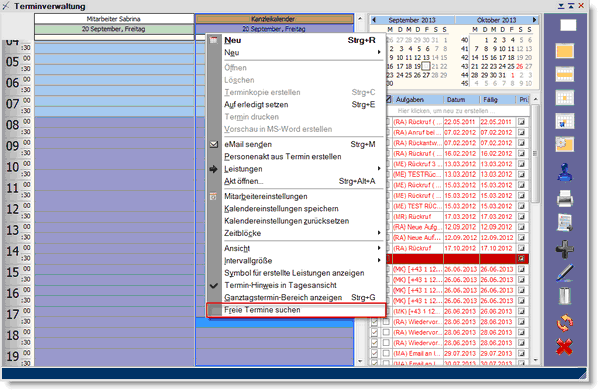This screenshot has width=599, height=391.
Task: Click the printer icon in sidebar
Action: [565, 199]
